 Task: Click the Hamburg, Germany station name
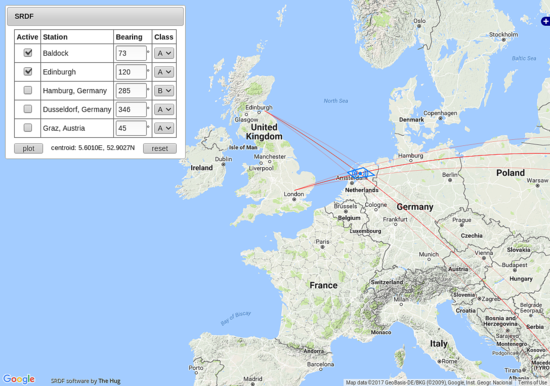pos(75,91)
